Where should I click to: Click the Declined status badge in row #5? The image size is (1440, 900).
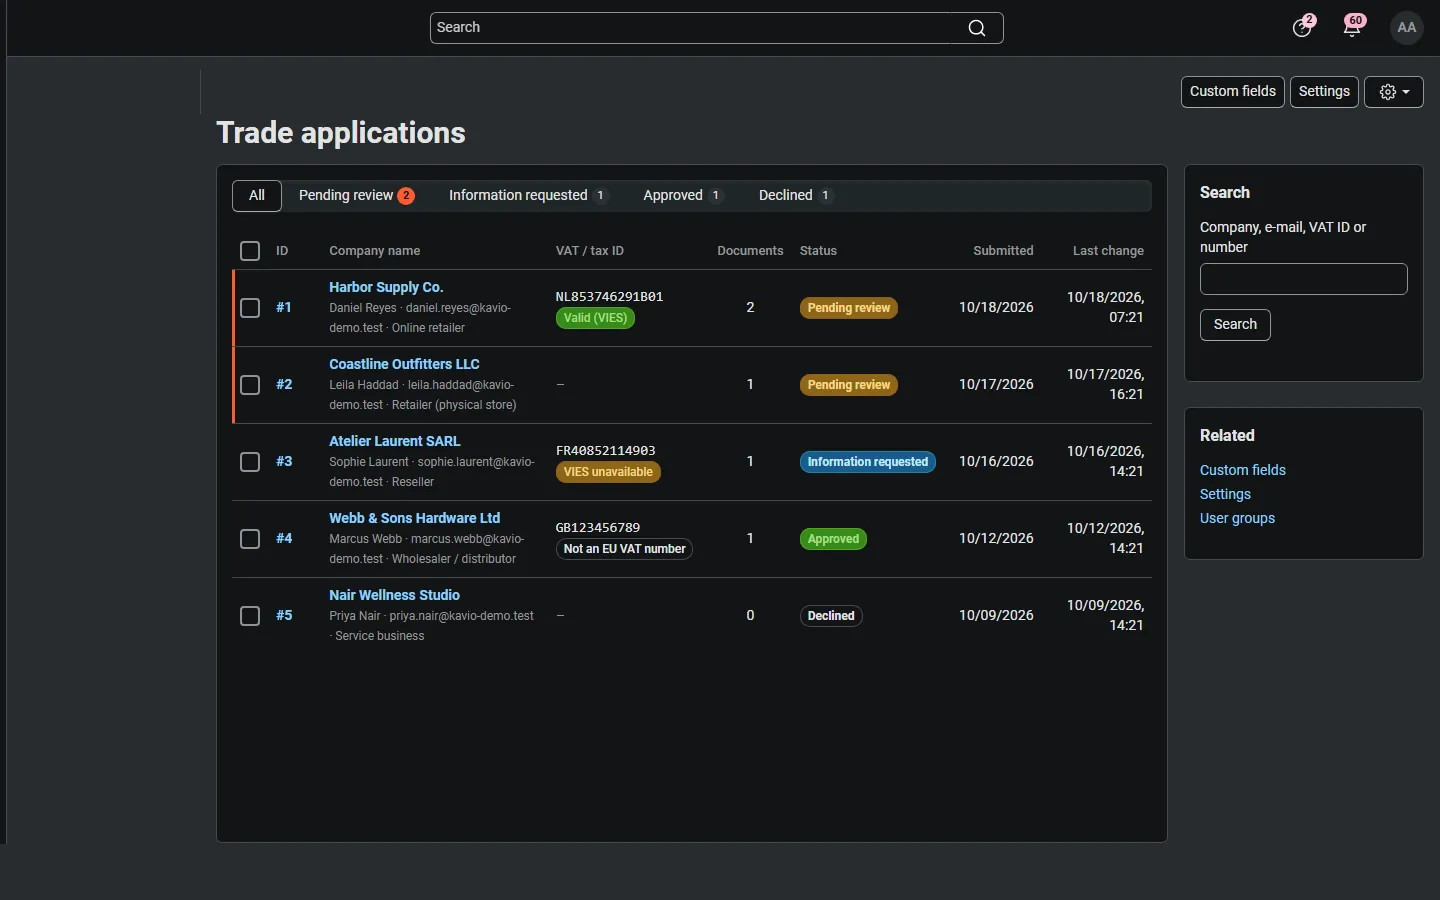[x=831, y=616]
